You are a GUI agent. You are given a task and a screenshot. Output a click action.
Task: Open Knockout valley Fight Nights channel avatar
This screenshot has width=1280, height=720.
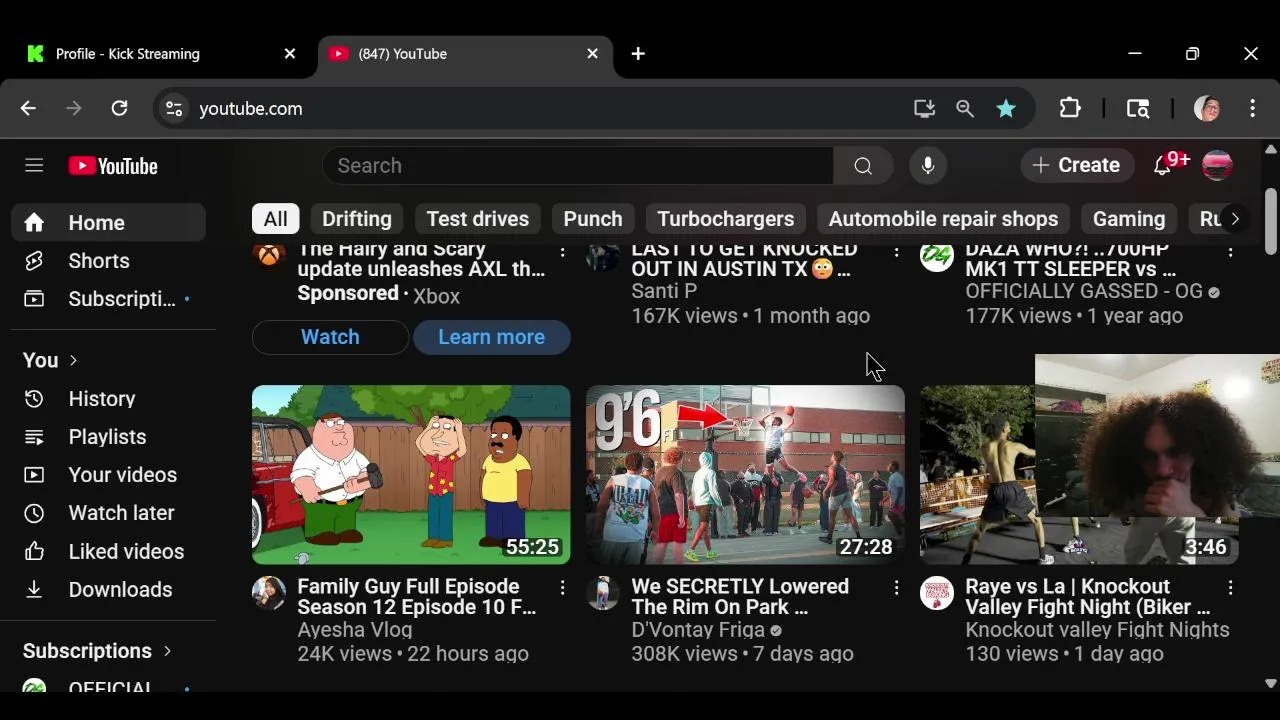(x=937, y=593)
